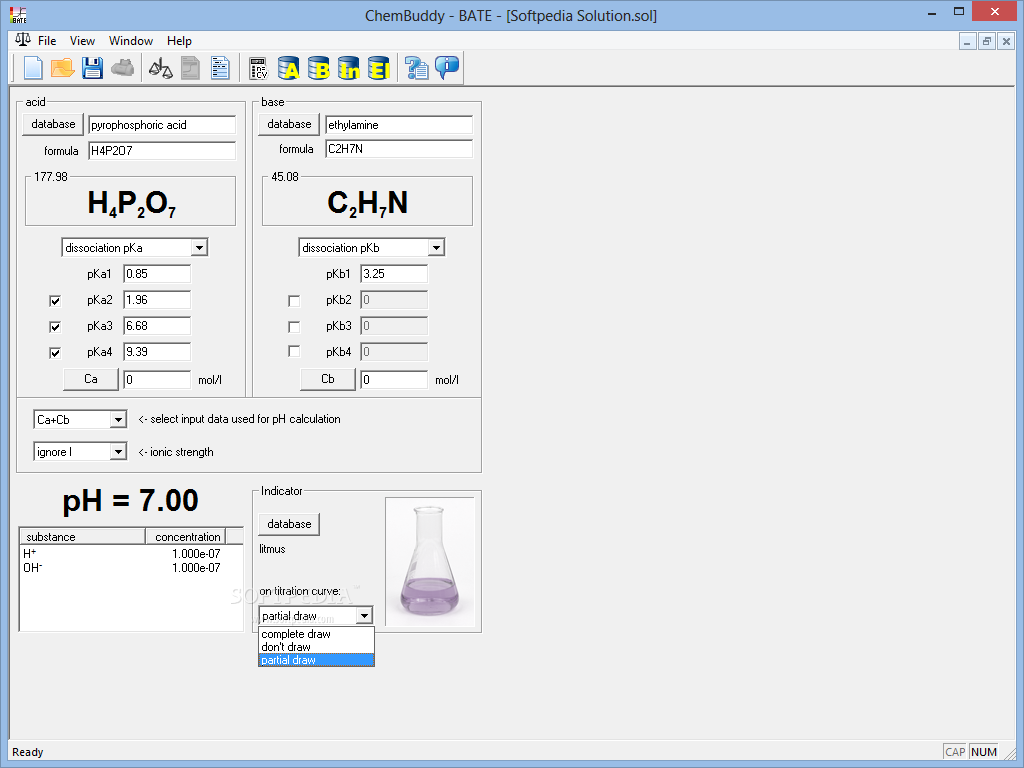This screenshot has width=1024, height=768.
Task: Click the Cb concentration input field
Action: (394, 379)
